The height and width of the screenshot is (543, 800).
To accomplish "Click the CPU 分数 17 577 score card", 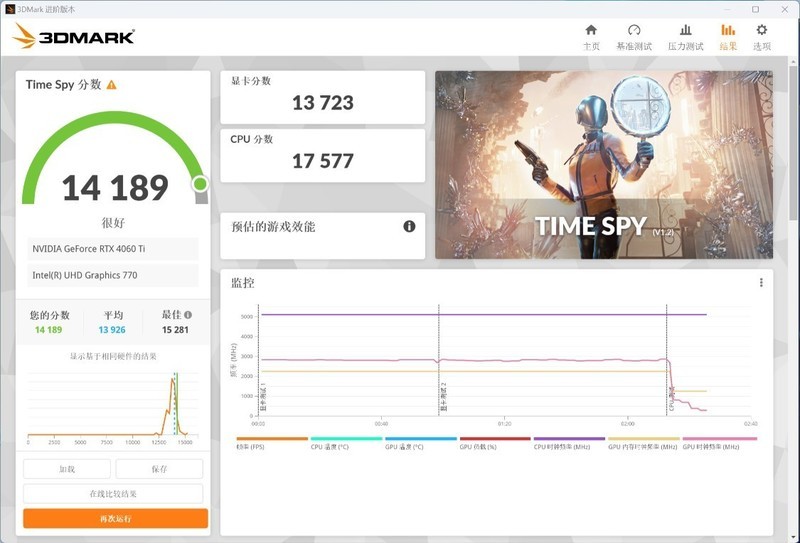I will 322,156.
